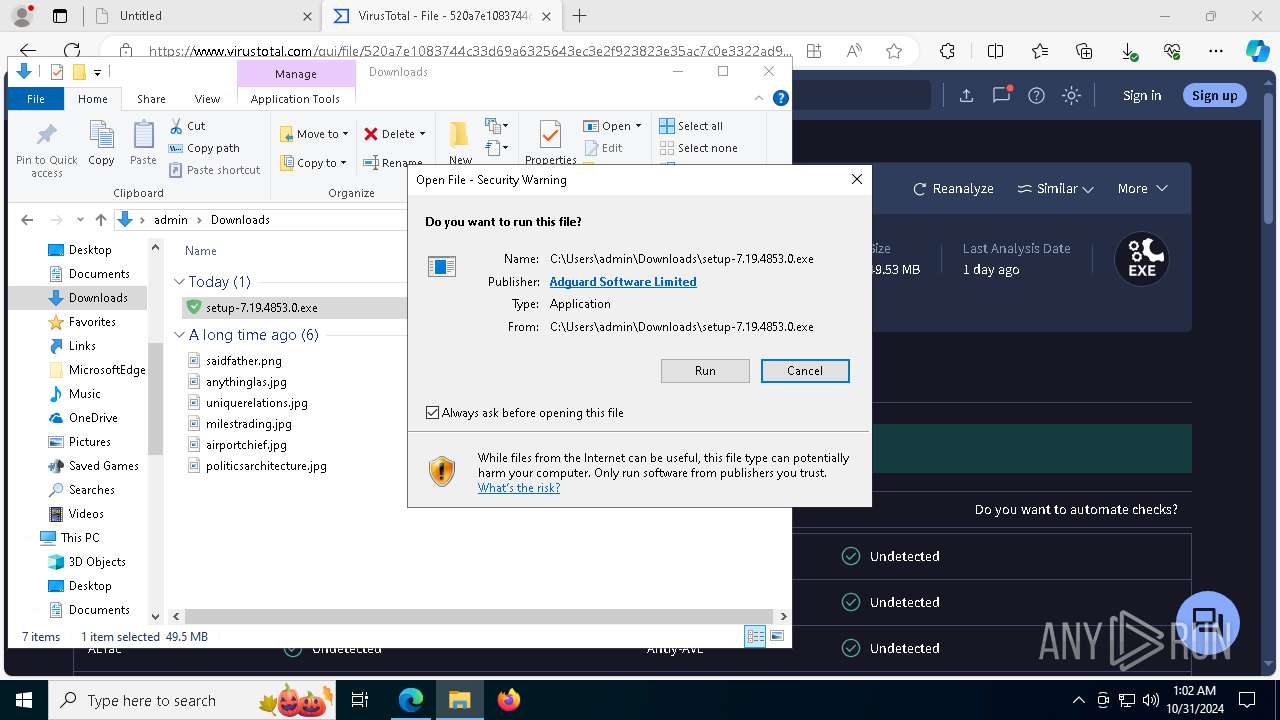The width and height of the screenshot is (1280, 720).
Task: Click the Copy icon in Clipboard group
Action: click(101, 143)
